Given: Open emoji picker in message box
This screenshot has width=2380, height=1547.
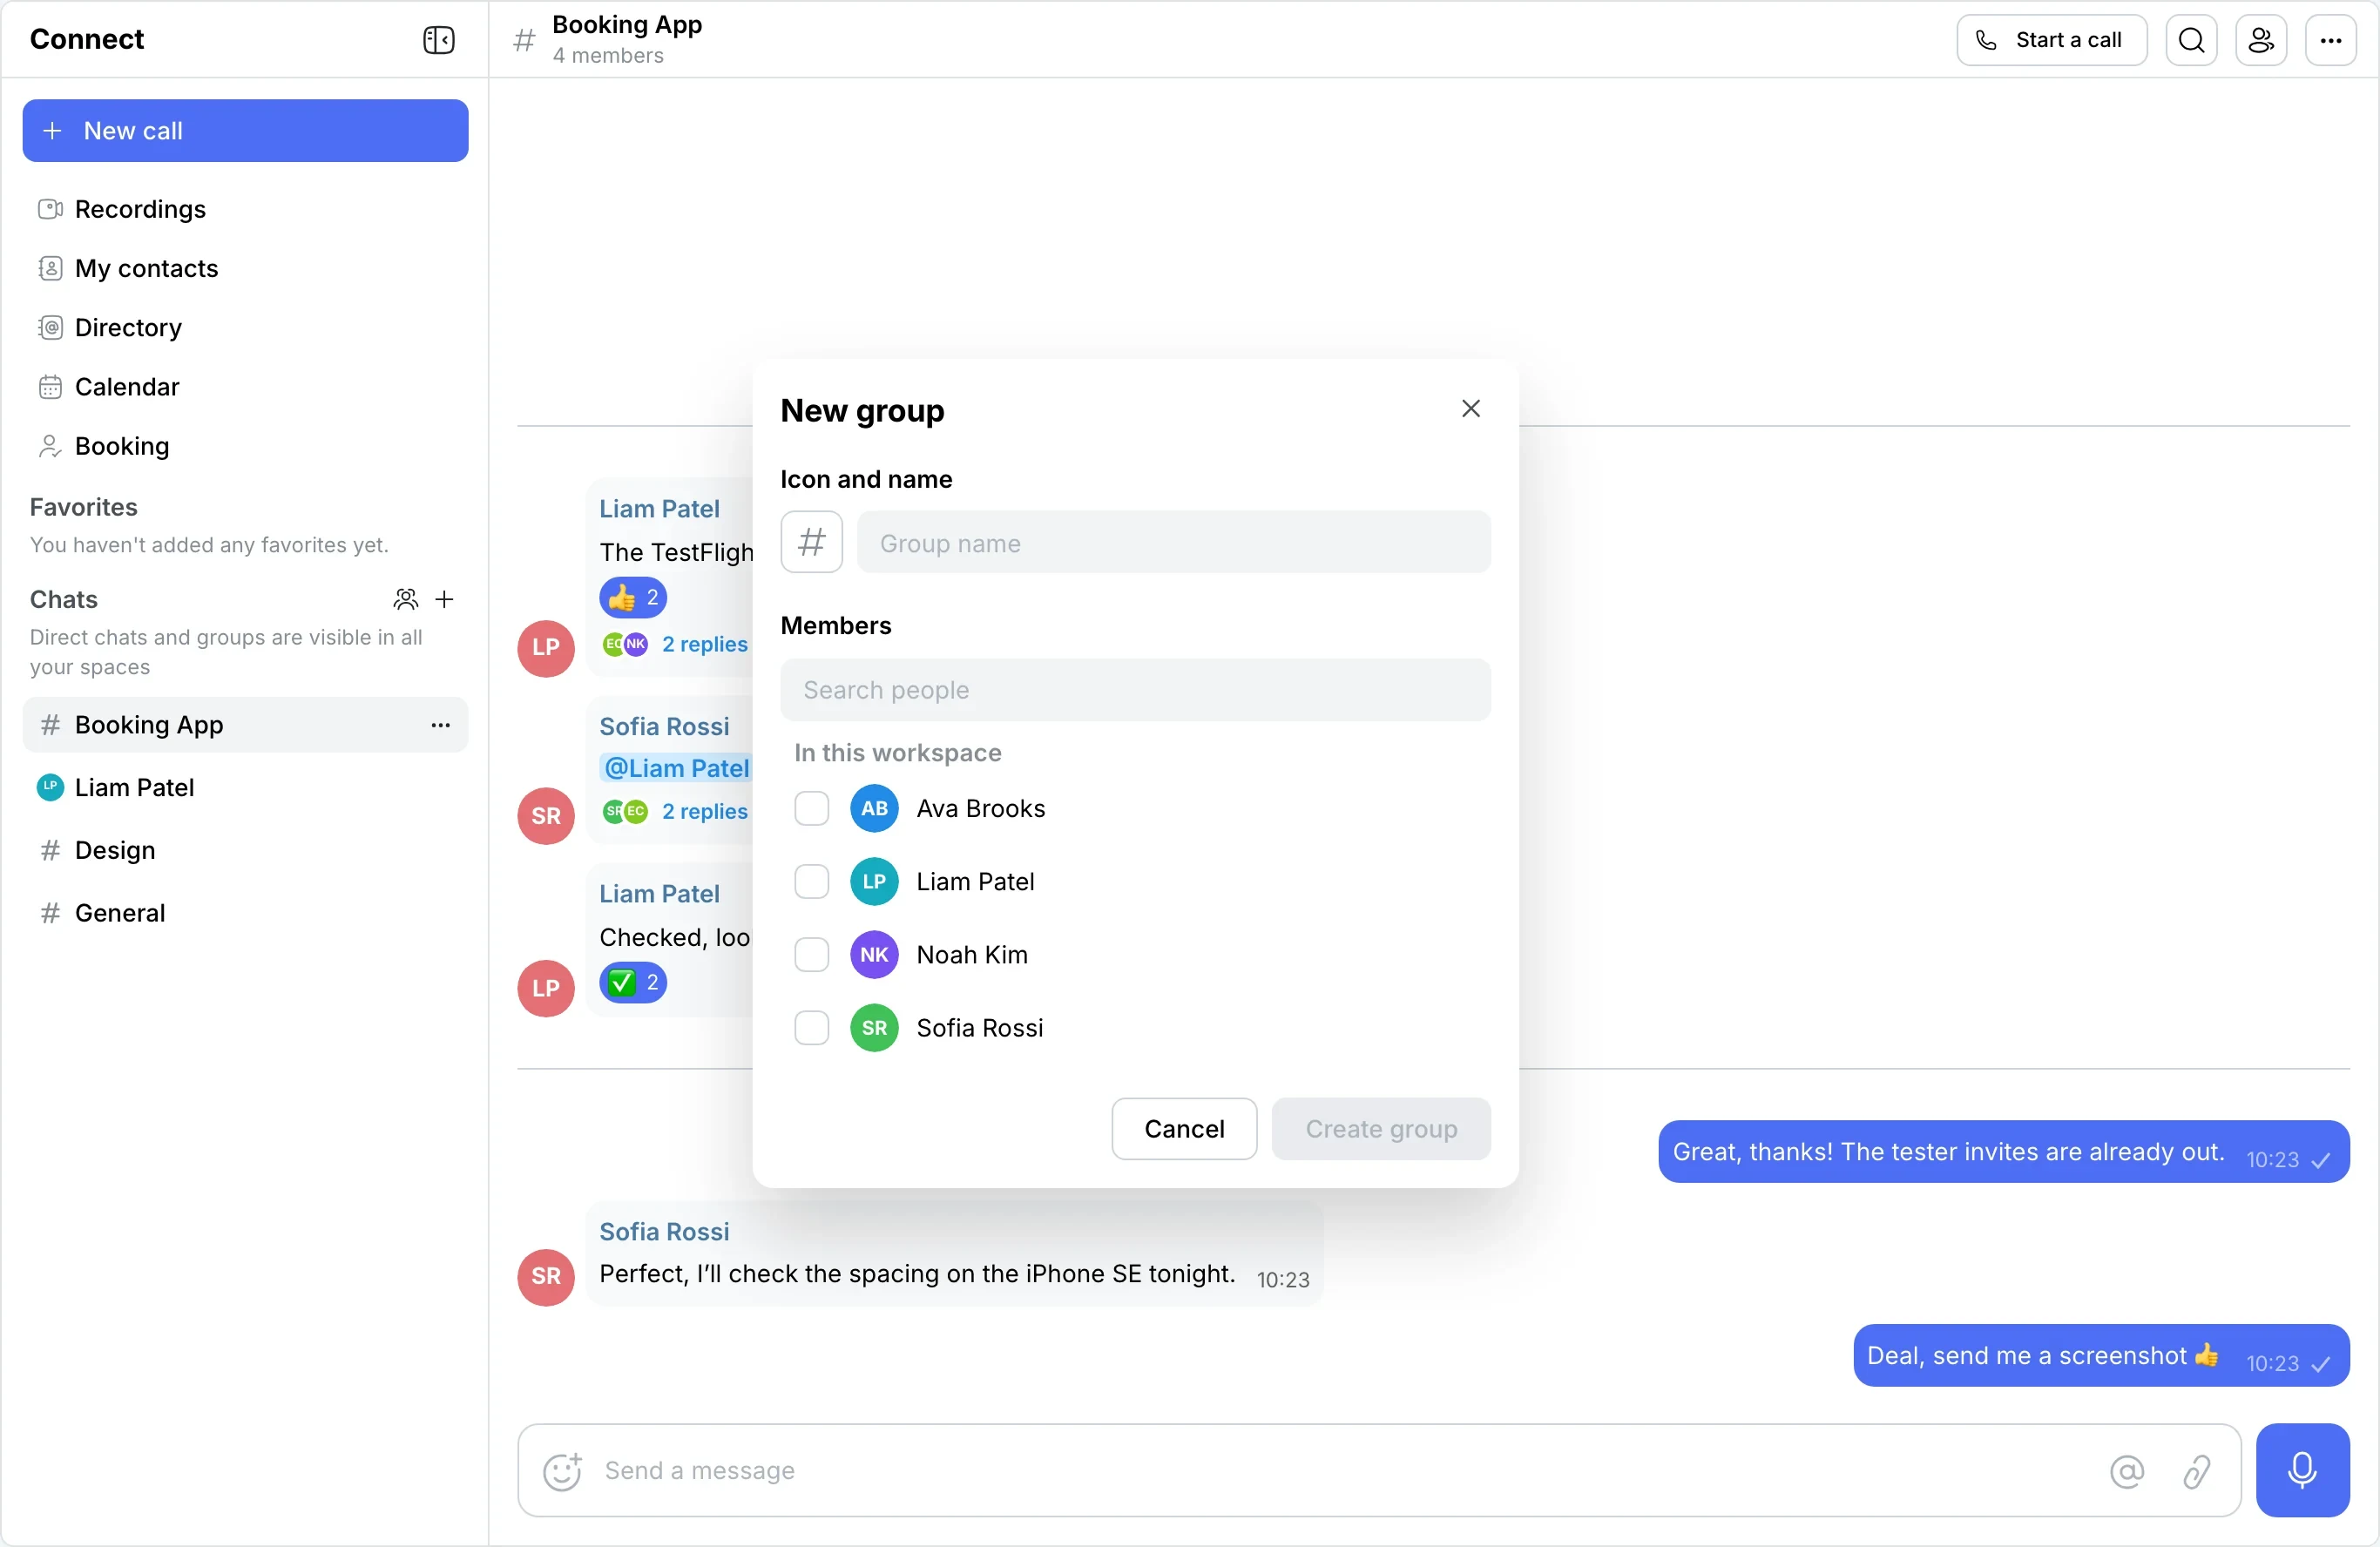Looking at the screenshot, I should click(x=562, y=1471).
